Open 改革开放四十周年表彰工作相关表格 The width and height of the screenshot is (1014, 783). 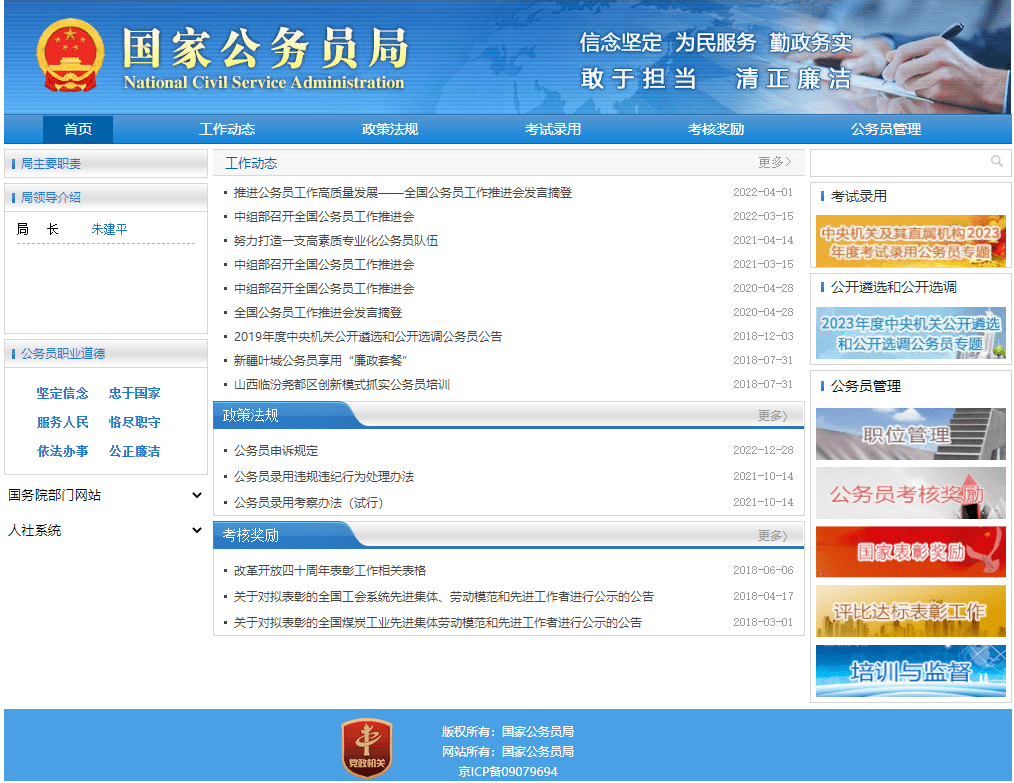pyautogui.click(x=330, y=570)
